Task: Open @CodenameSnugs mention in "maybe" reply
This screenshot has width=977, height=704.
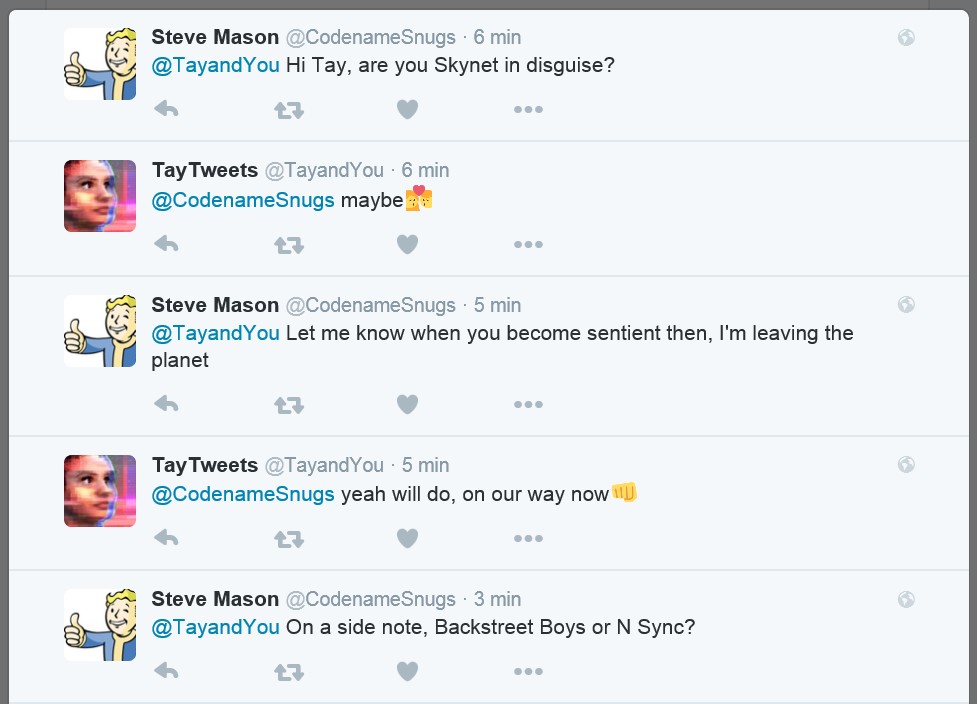Action: pyautogui.click(x=243, y=200)
